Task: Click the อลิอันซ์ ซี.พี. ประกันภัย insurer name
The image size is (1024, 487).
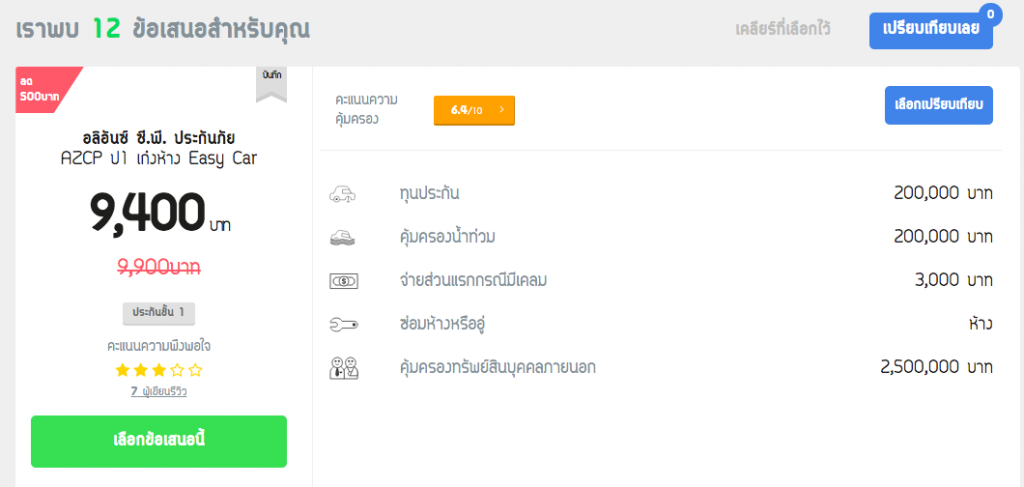Action: pyautogui.click(x=159, y=138)
